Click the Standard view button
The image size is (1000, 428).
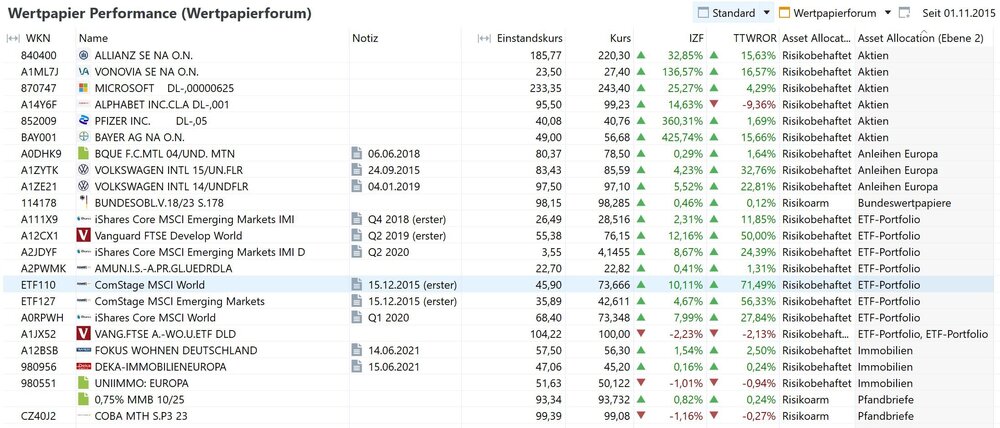(727, 13)
